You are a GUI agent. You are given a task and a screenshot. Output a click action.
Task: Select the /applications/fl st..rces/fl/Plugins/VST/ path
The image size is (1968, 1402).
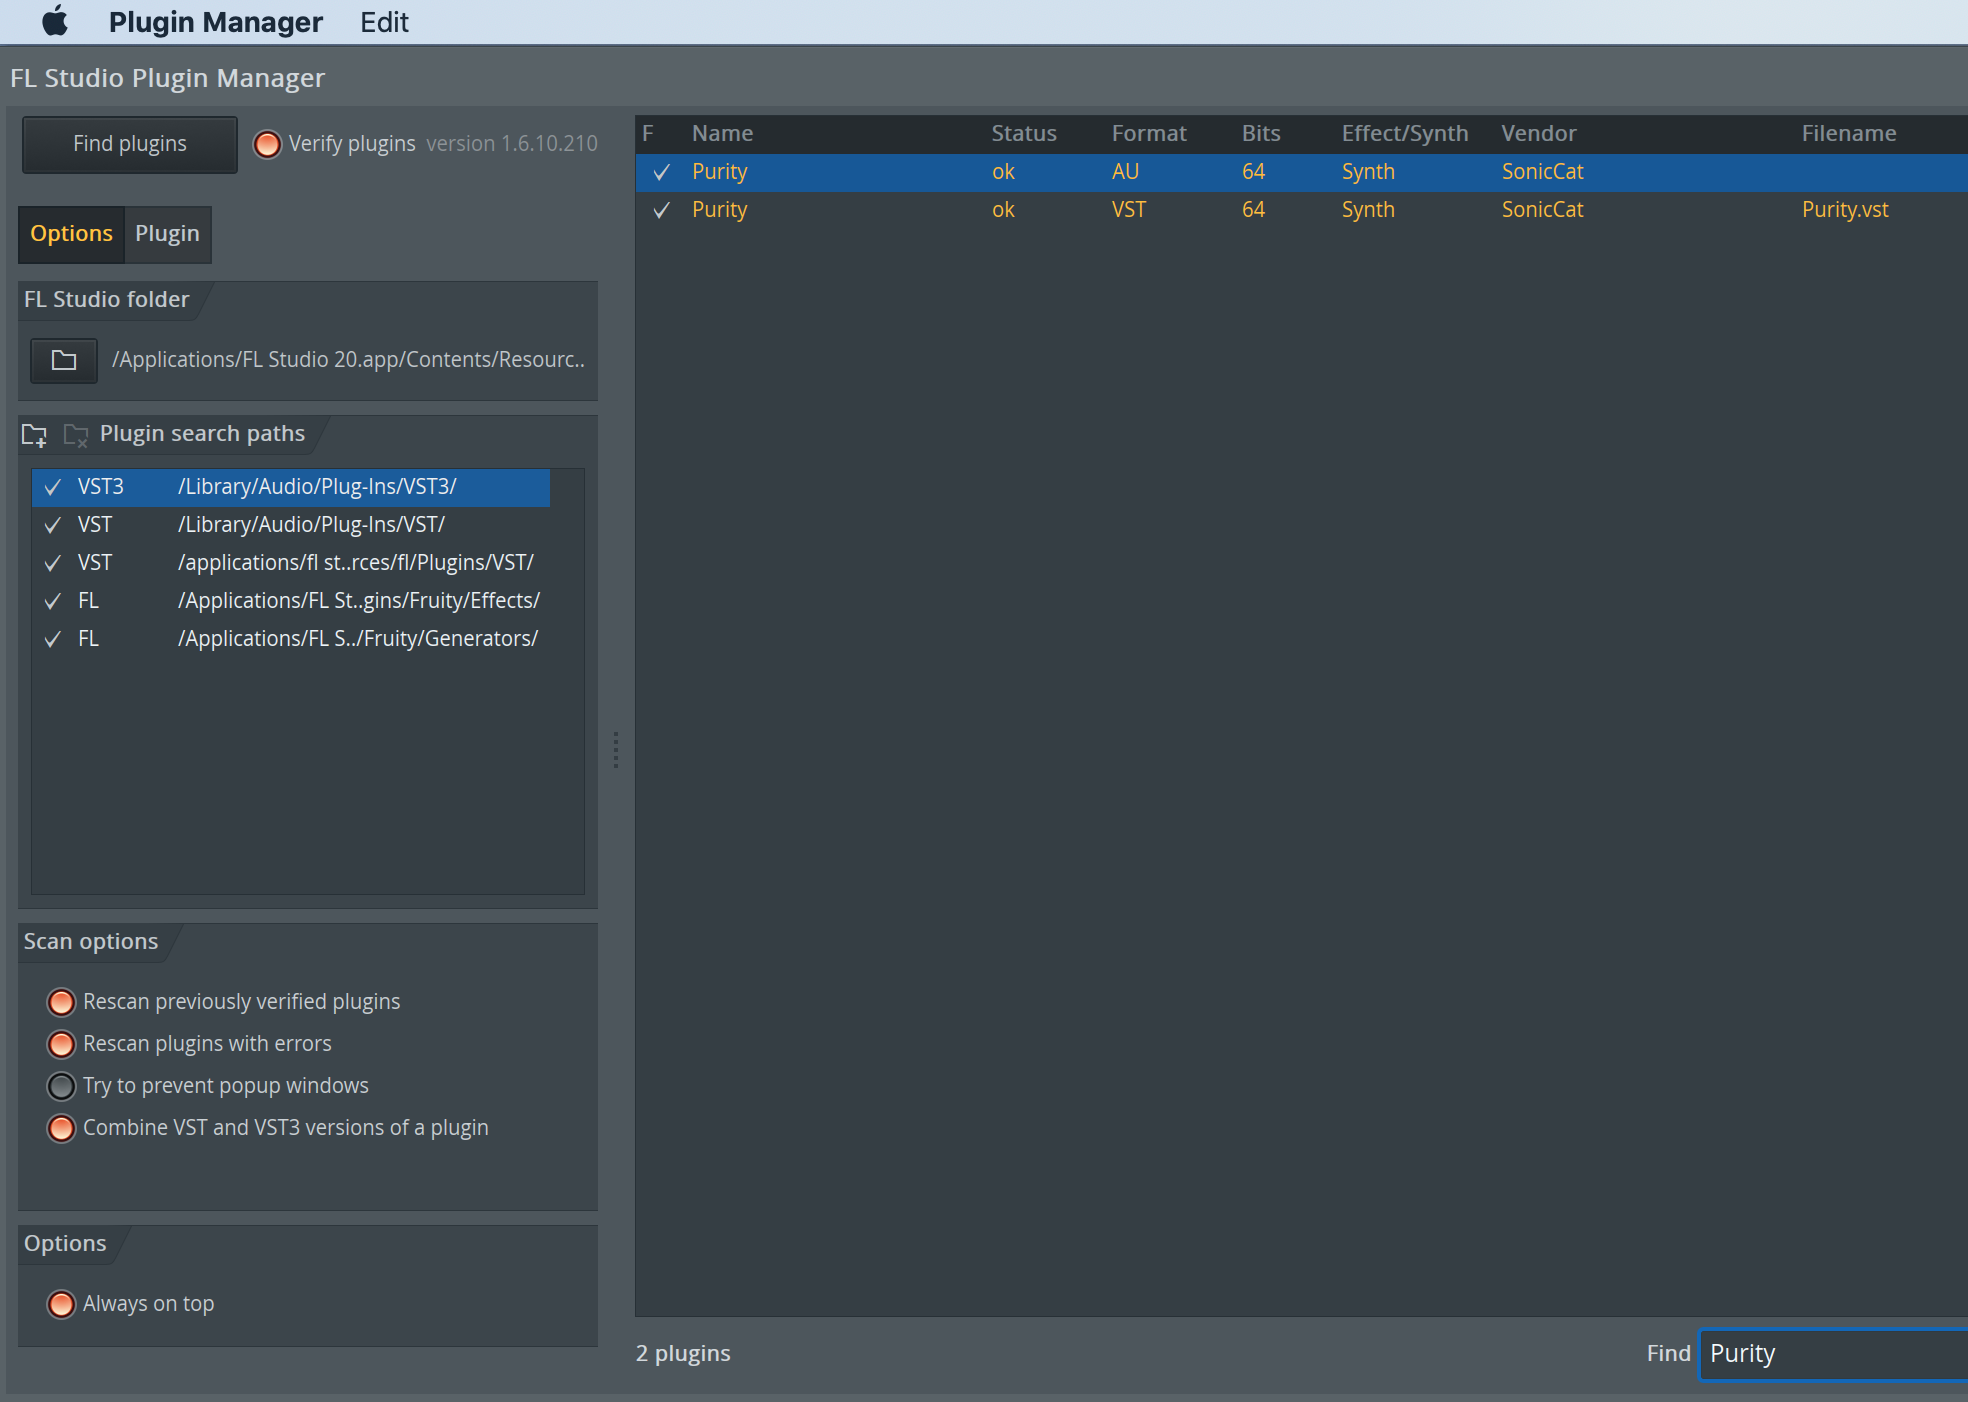tap(291, 564)
